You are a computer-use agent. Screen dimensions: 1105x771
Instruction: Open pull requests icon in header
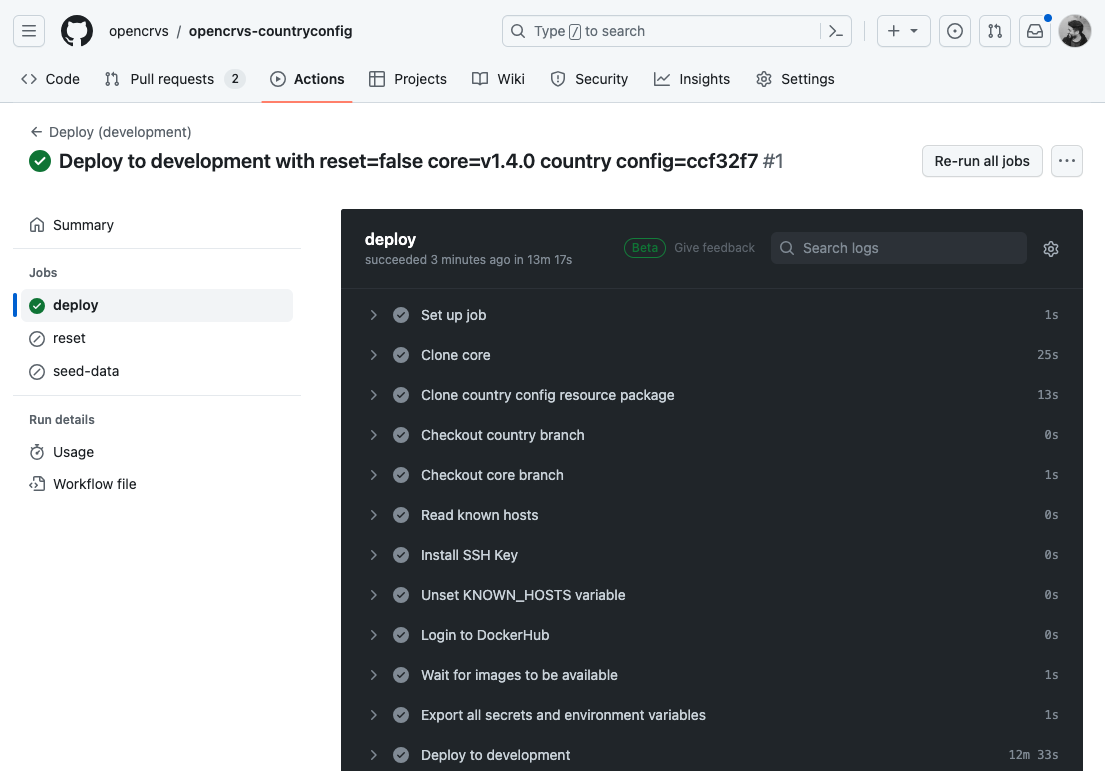click(994, 31)
